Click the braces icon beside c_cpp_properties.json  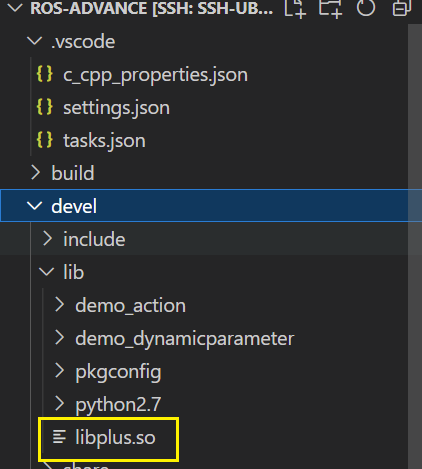point(44,74)
